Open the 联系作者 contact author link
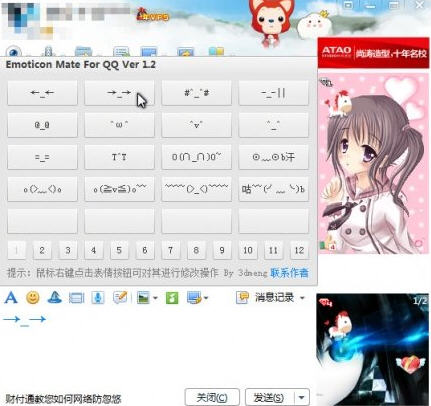The image size is (431, 406). point(289,273)
